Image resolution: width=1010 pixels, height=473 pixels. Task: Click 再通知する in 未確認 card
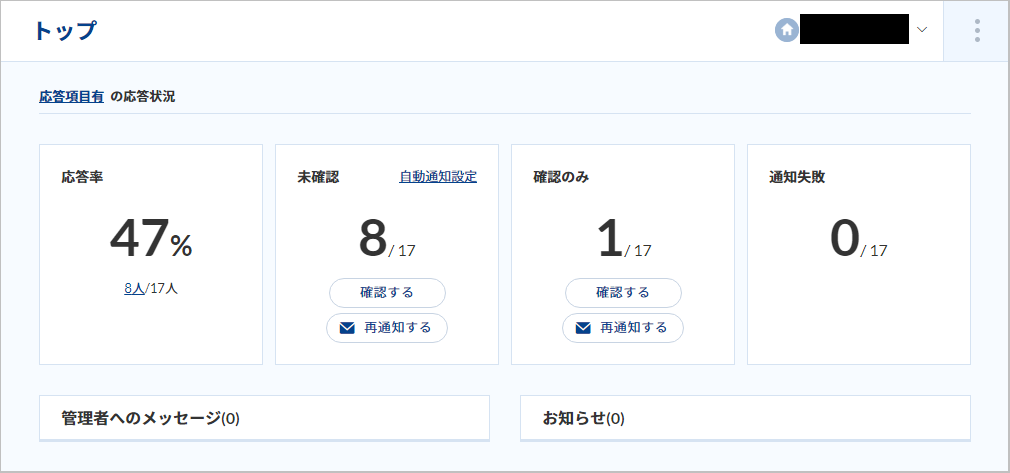[x=387, y=328]
